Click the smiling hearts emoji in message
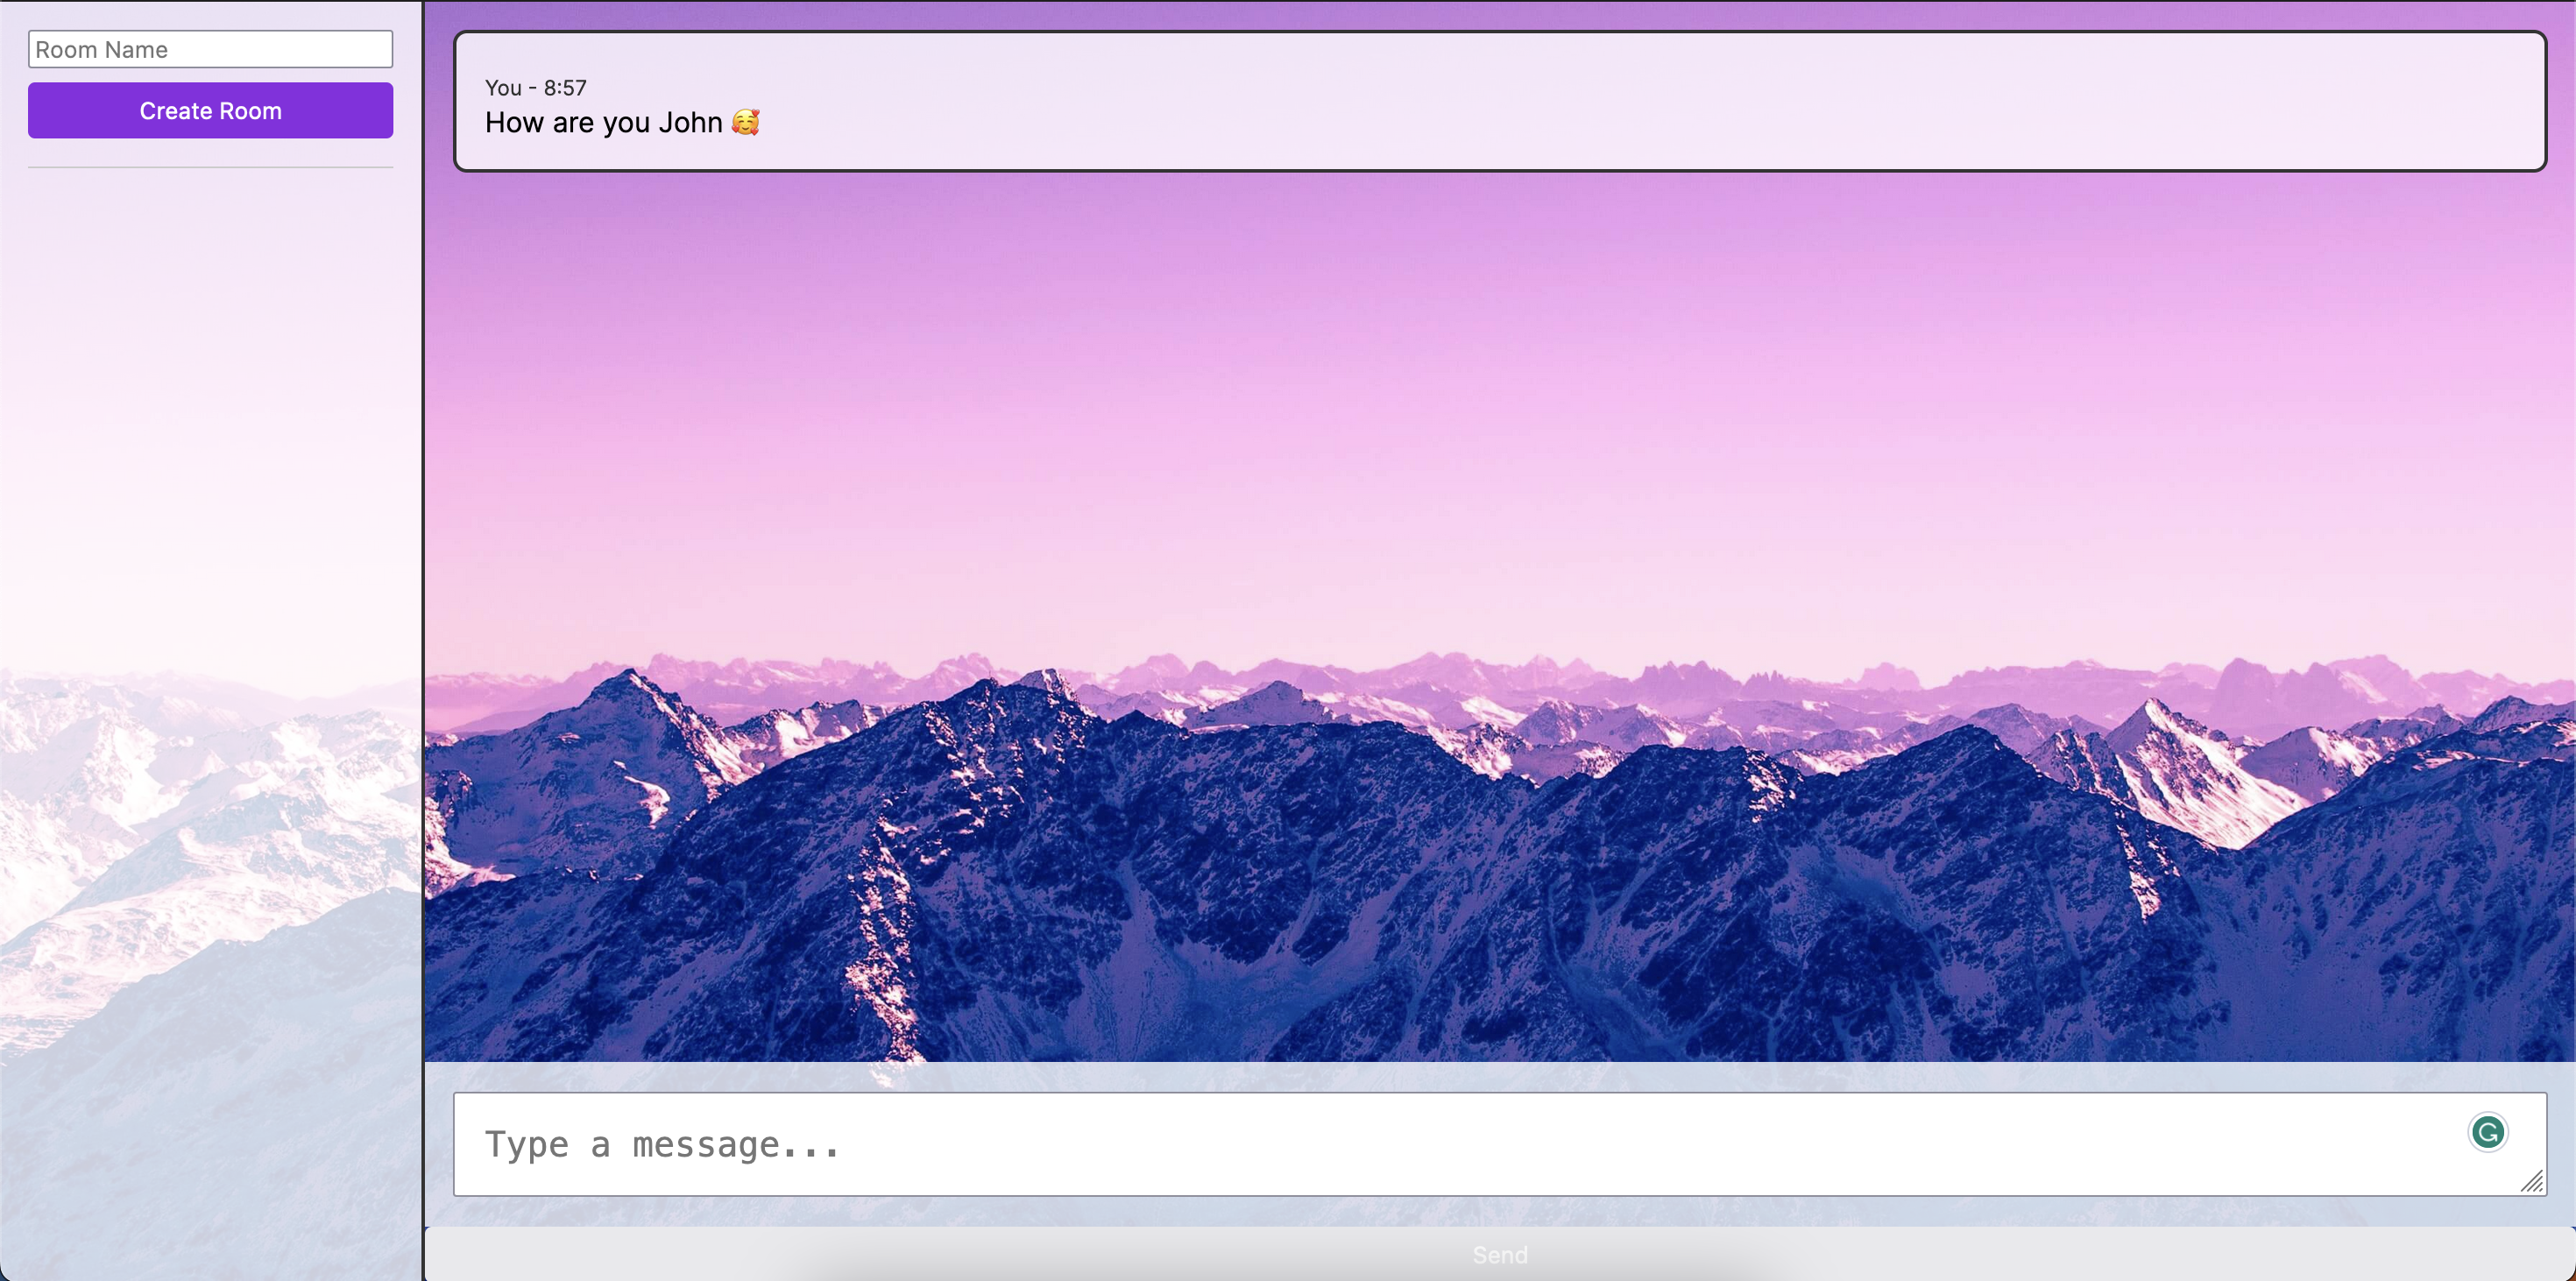The width and height of the screenshot is (2576, 1281). [745, 122]
